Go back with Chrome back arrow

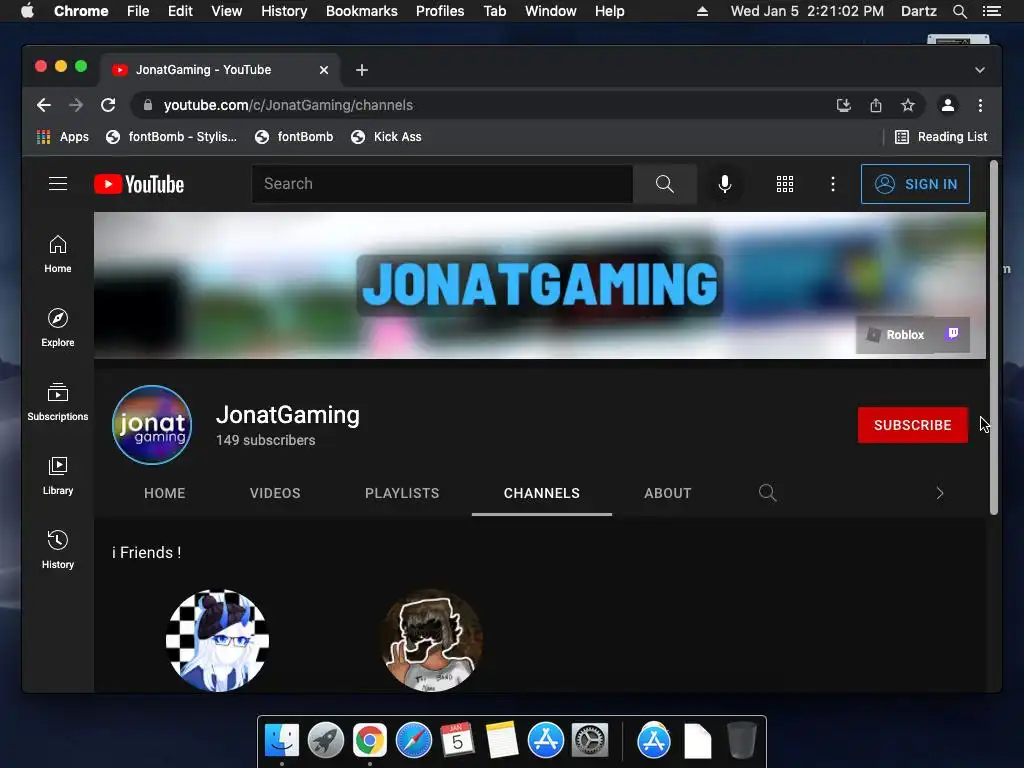tap(44, 105)
